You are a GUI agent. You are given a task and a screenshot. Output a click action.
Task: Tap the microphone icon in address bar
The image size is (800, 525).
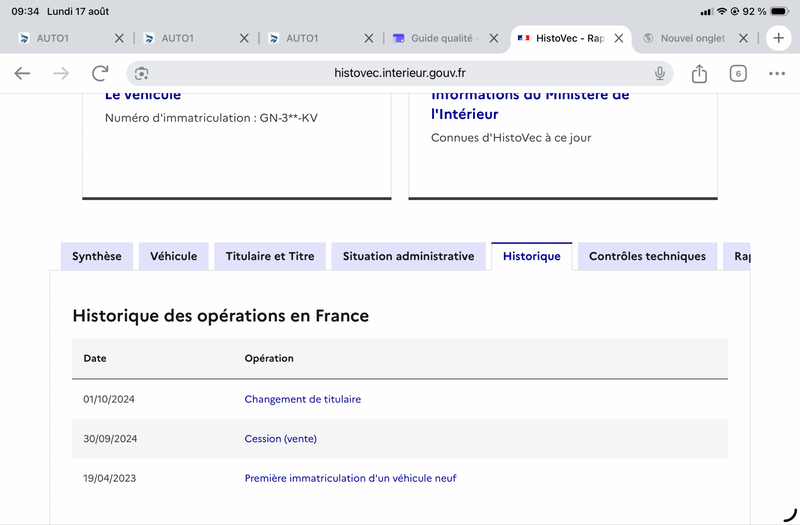pyautogui.click(x=660, y=73)
